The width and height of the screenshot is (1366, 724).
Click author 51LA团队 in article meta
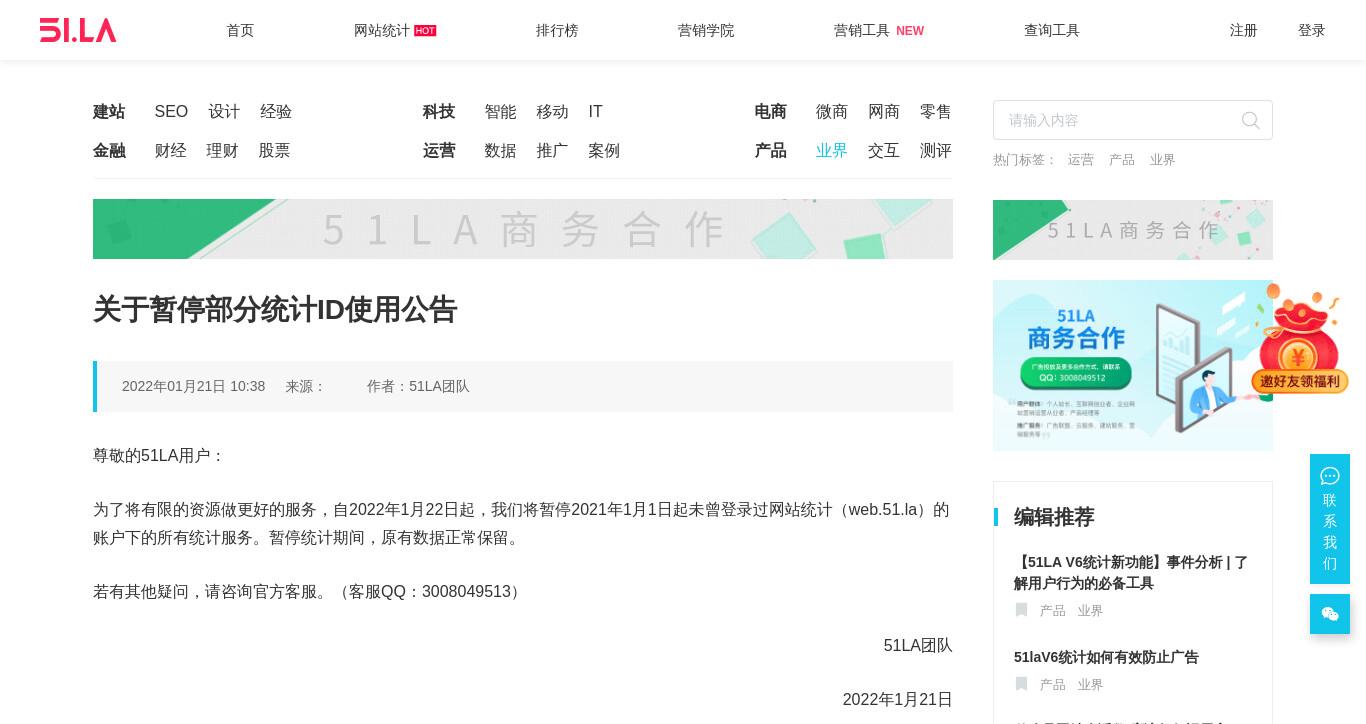(439, 386)
